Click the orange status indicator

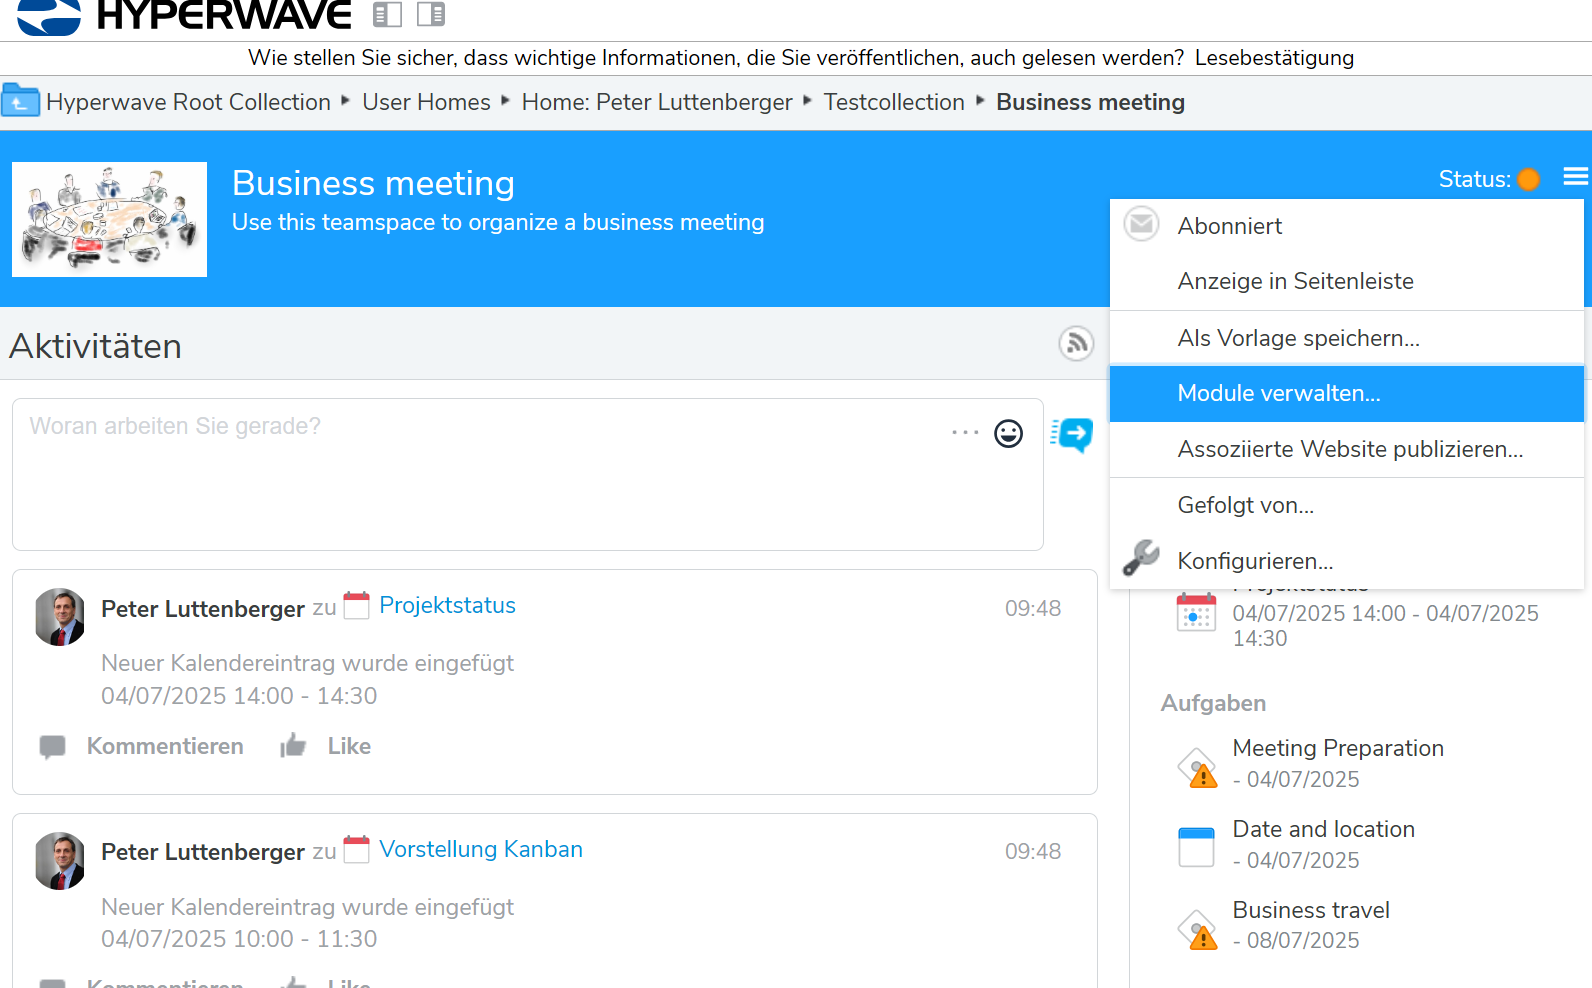click(1528, 179)
